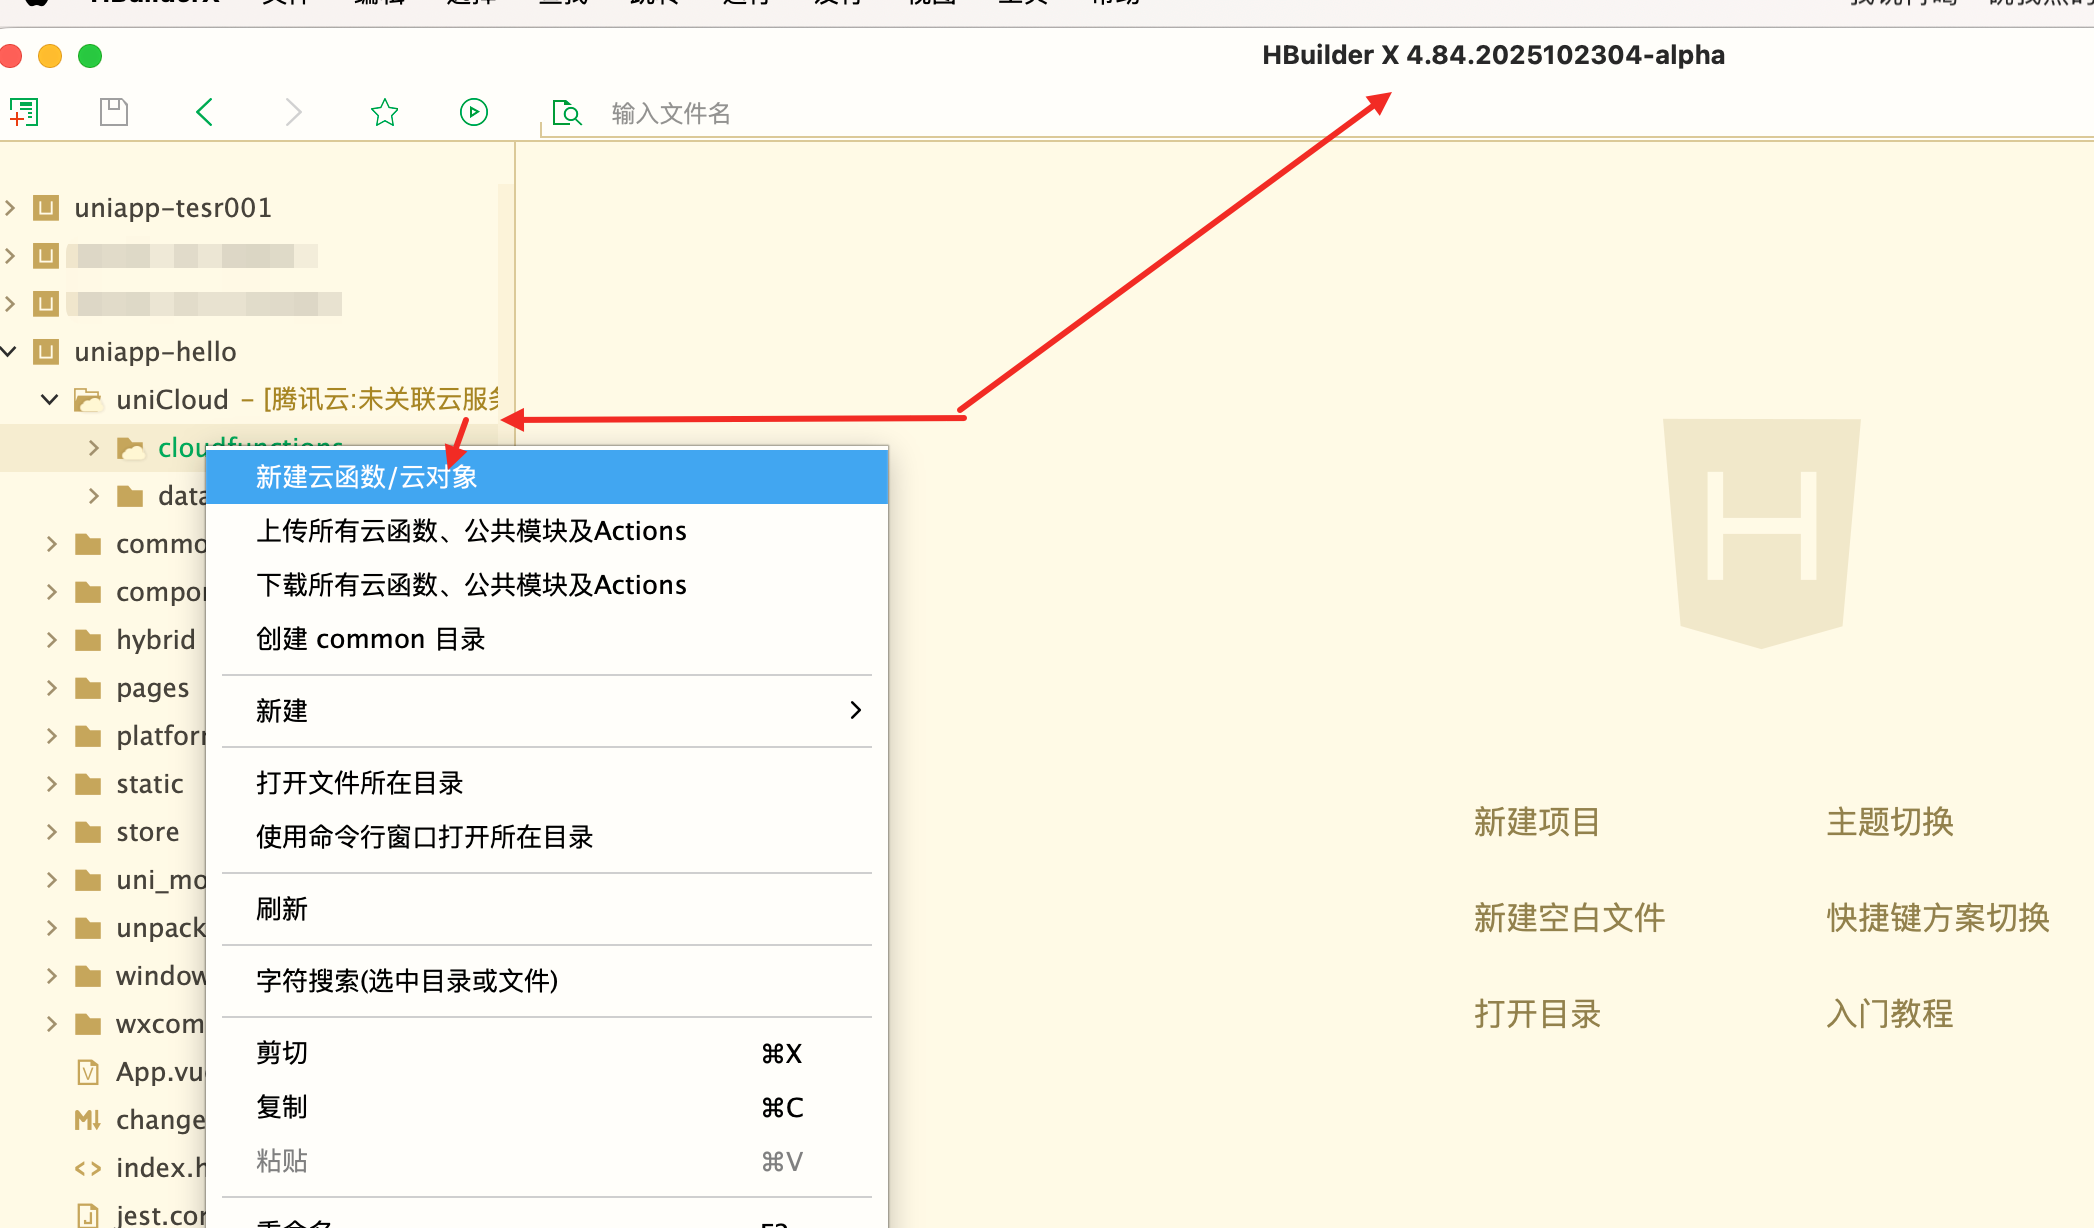Click the new file toolbar icon
The image size is (2094, 1228).
click(24, 112)
